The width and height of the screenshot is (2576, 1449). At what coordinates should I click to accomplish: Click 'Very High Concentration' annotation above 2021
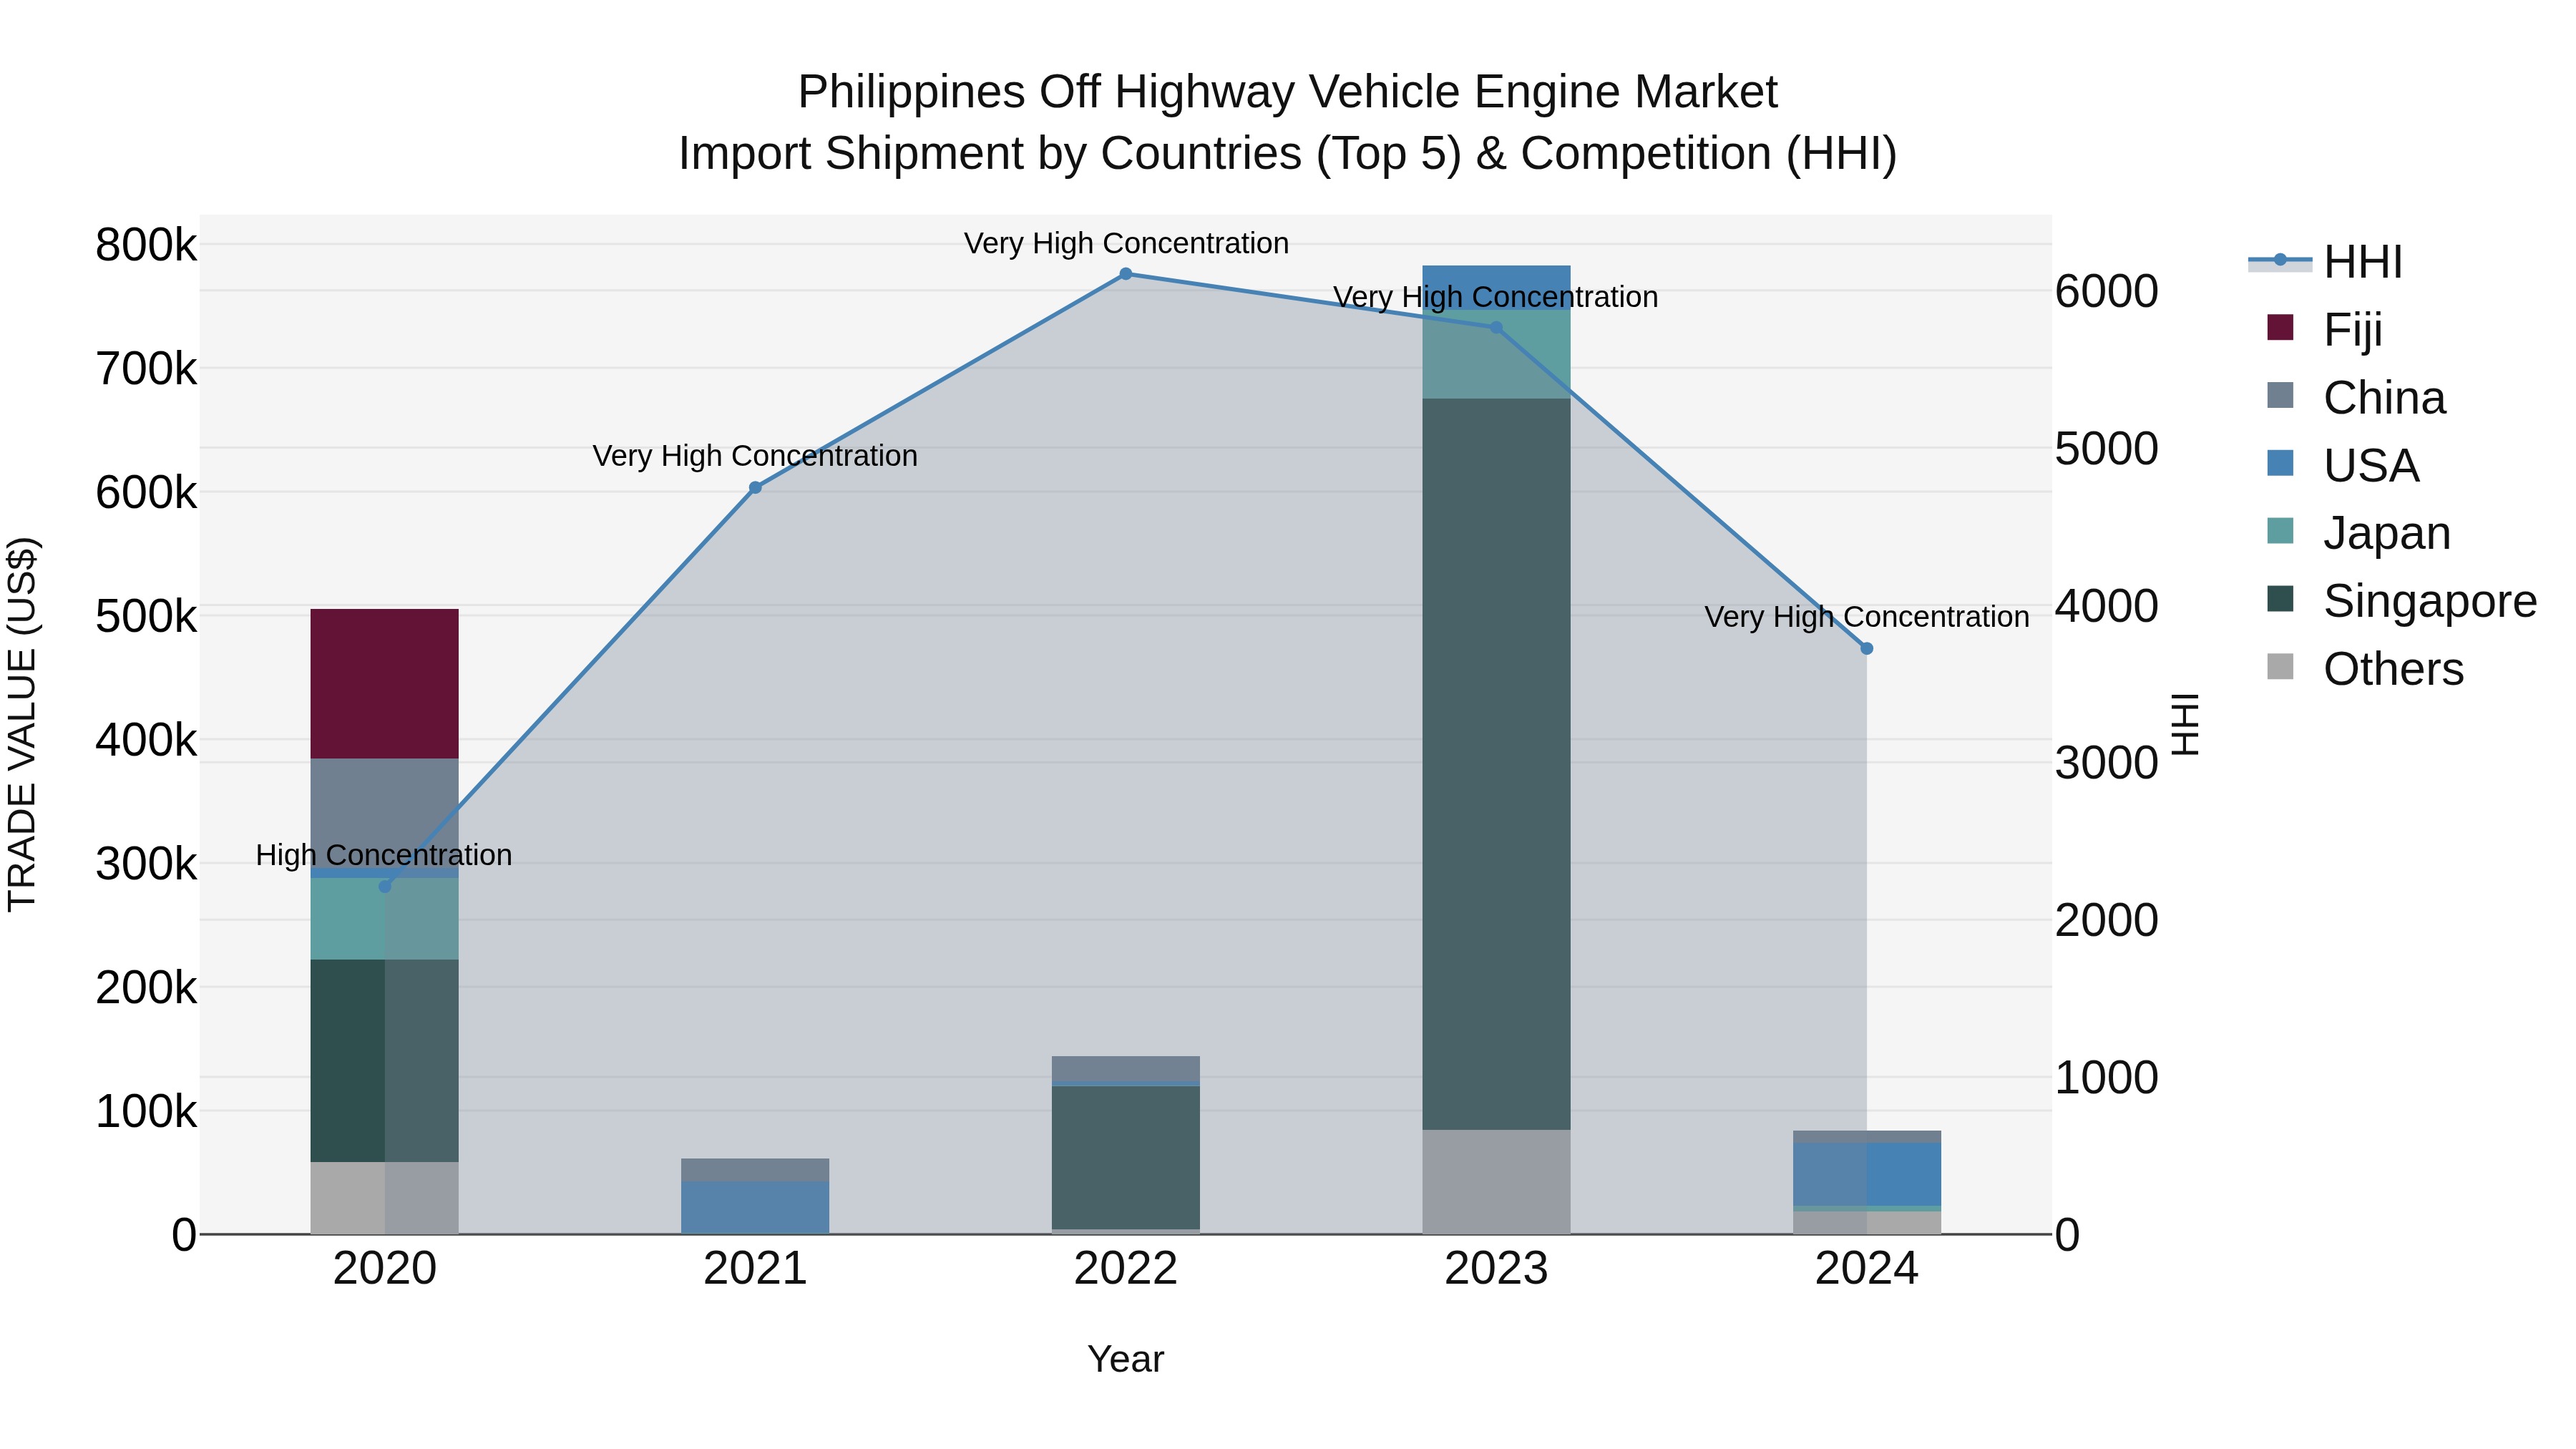pos(755,456)
